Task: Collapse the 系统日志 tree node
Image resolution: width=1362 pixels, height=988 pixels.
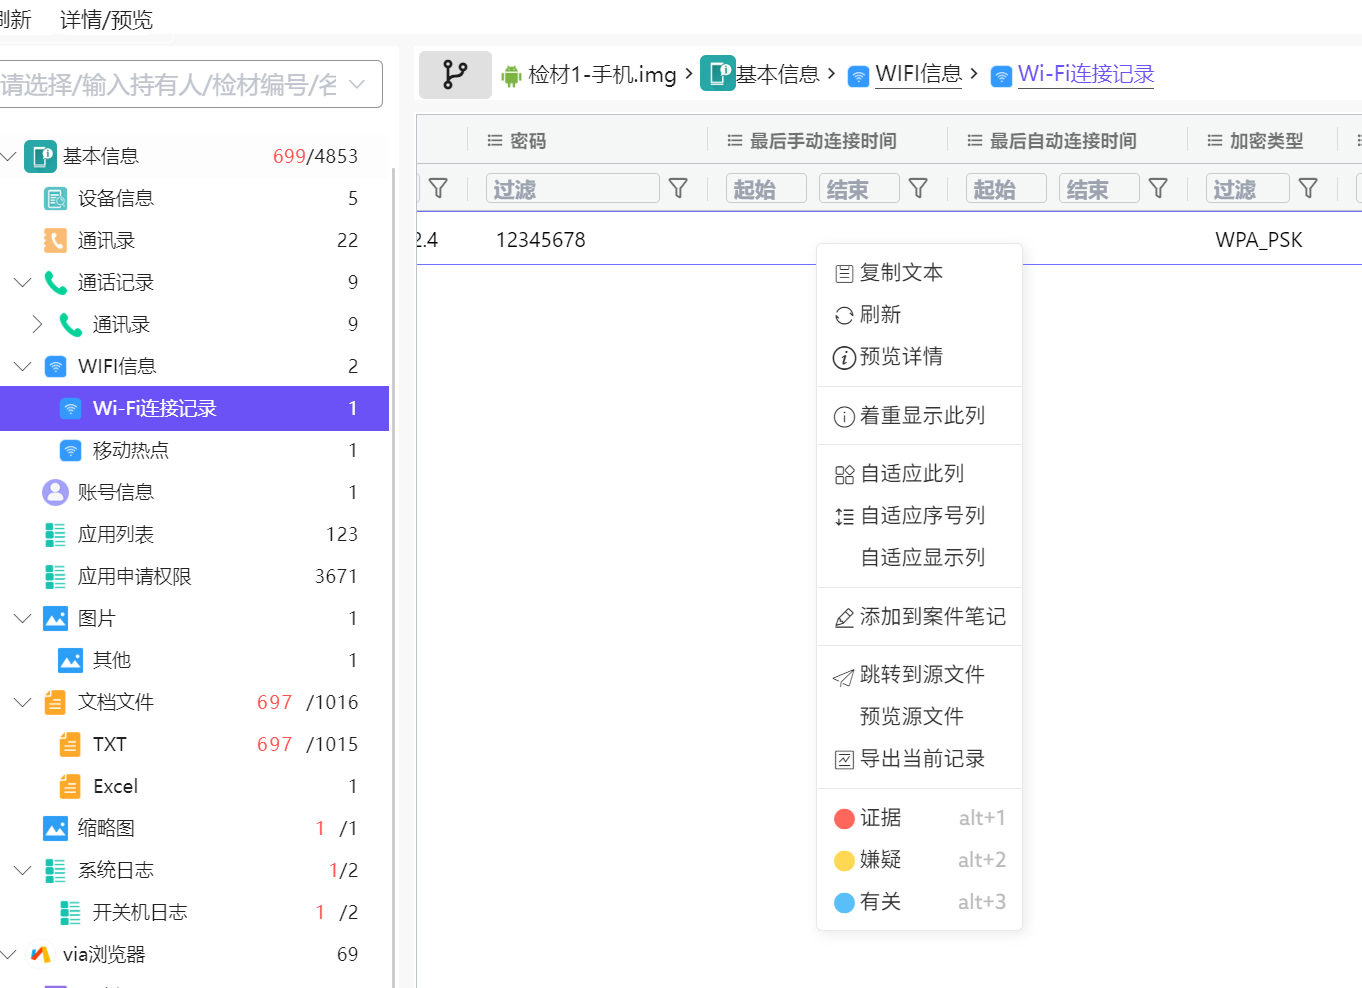Action: click(x=22, y=870)
